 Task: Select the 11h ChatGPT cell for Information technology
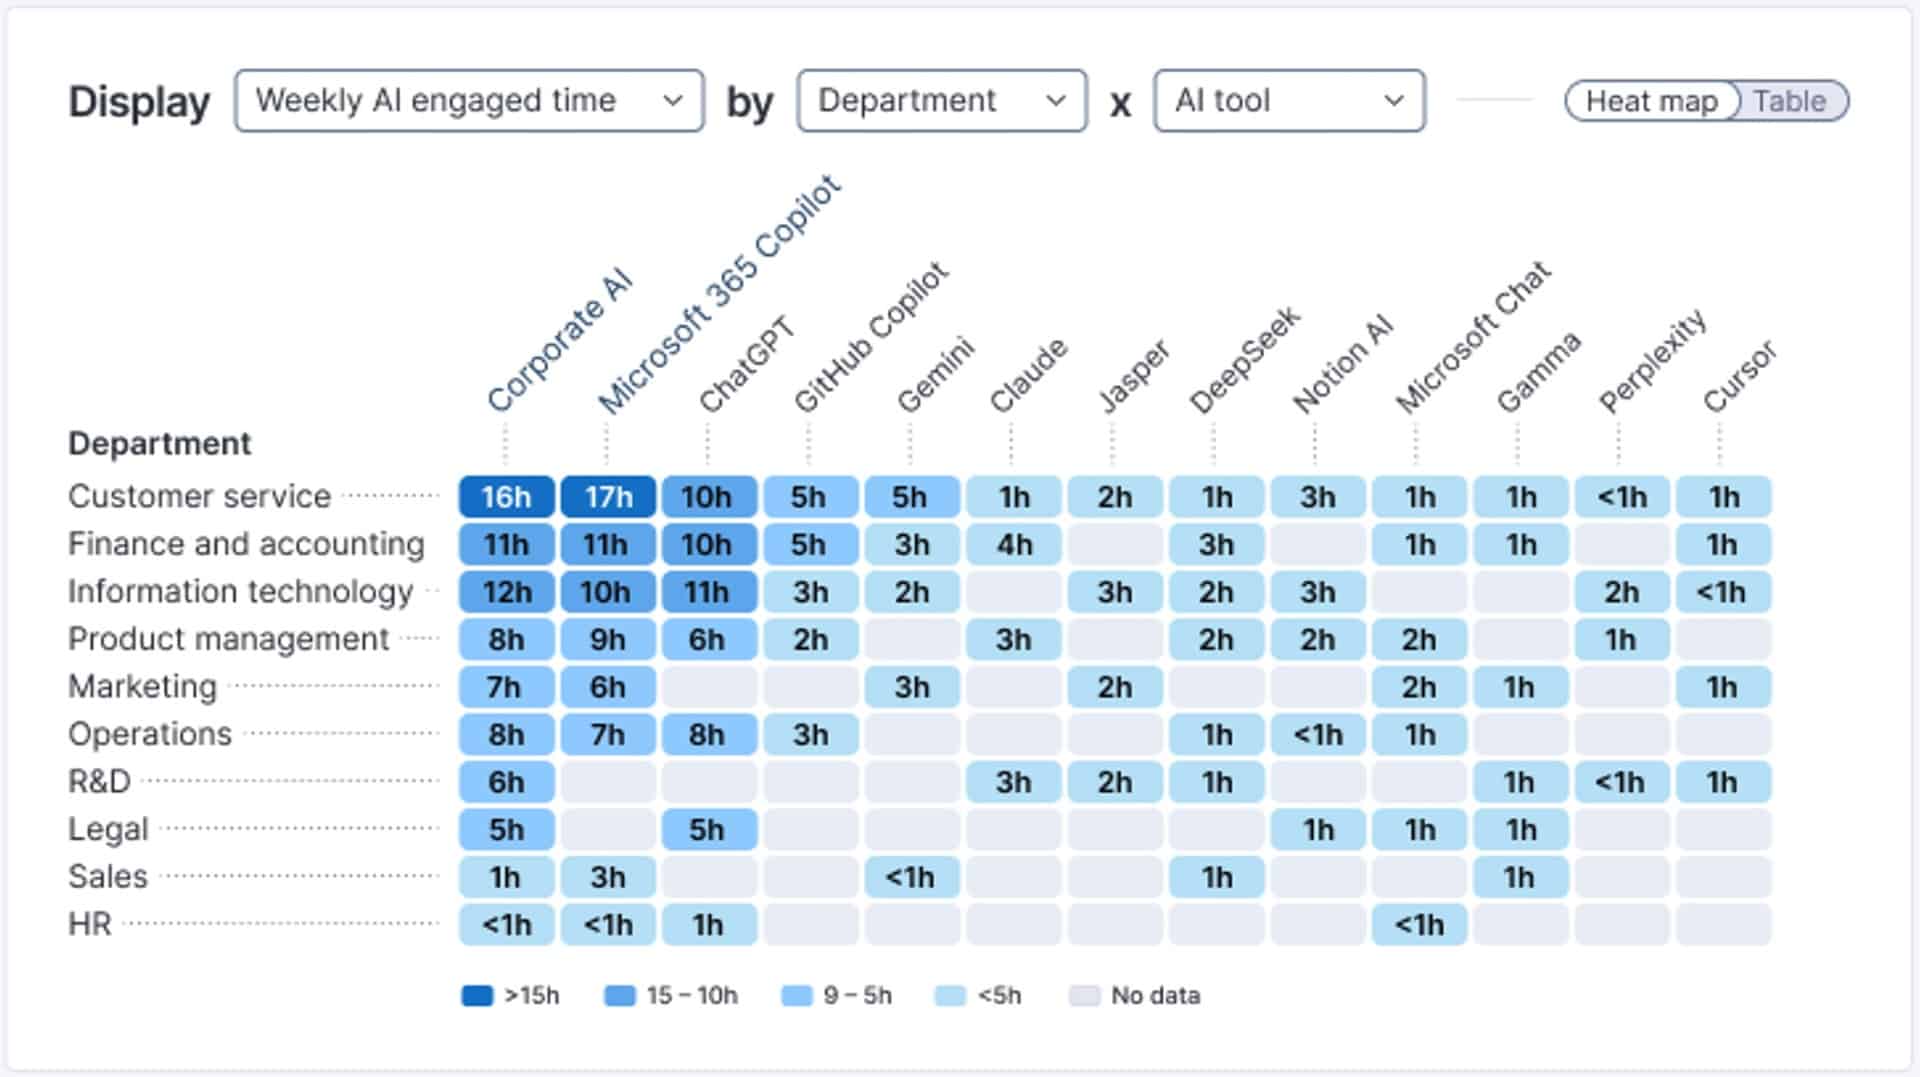tap(709, 591)
